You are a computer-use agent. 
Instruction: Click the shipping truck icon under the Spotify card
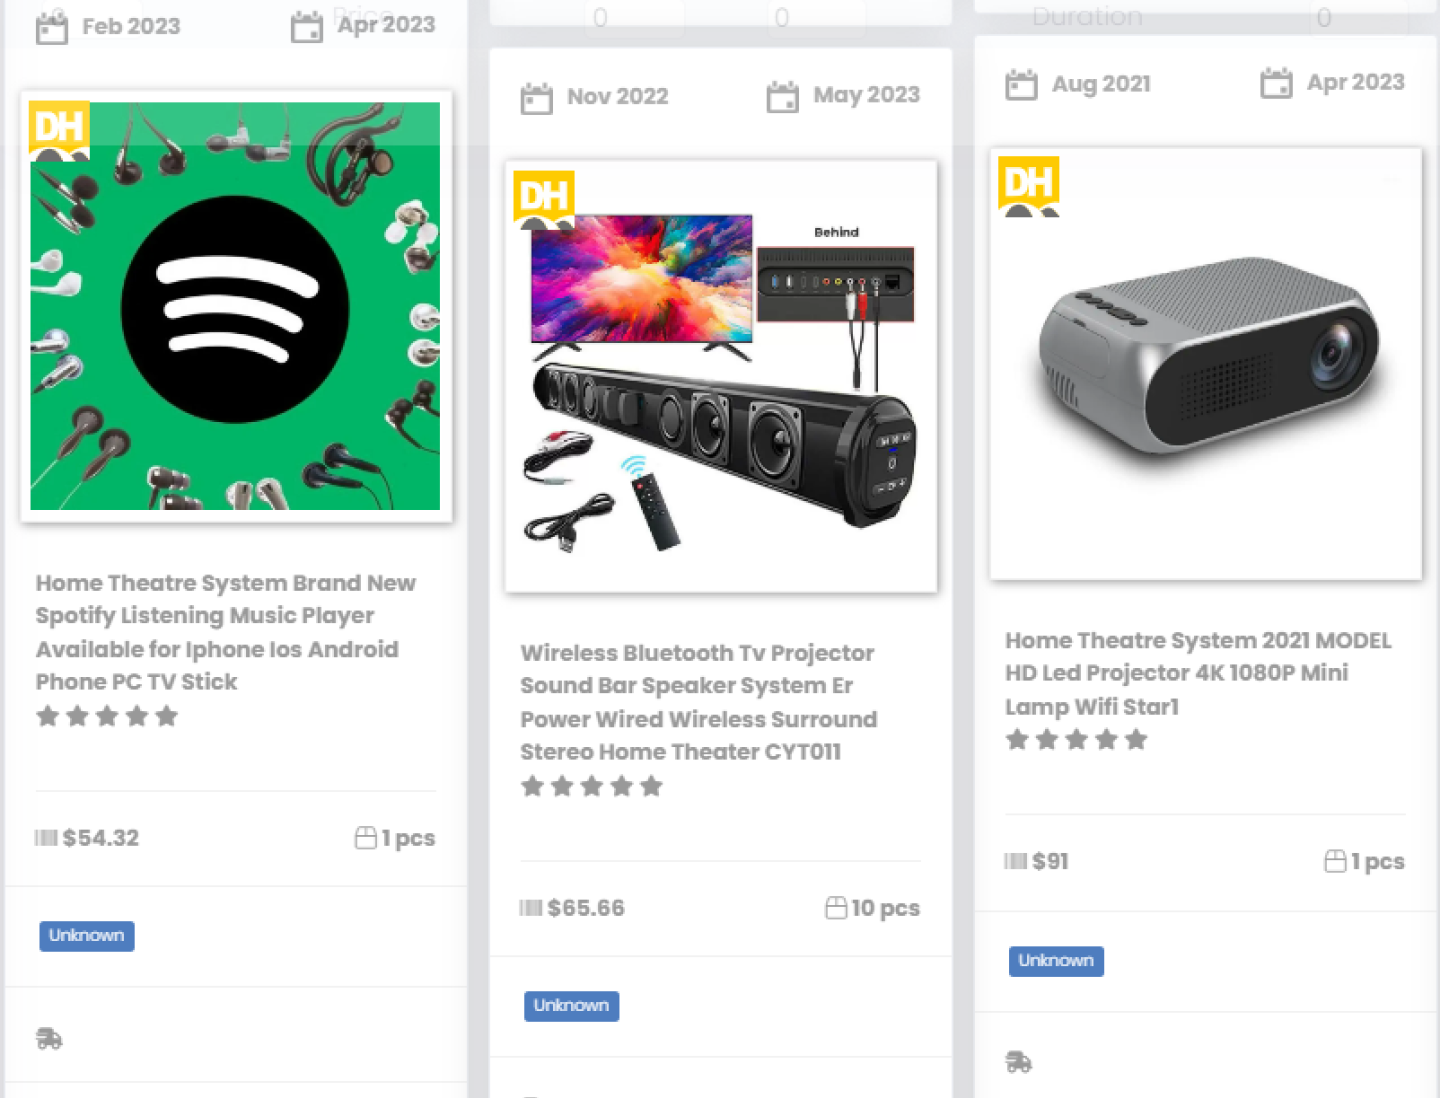(x=49, y=1039)
